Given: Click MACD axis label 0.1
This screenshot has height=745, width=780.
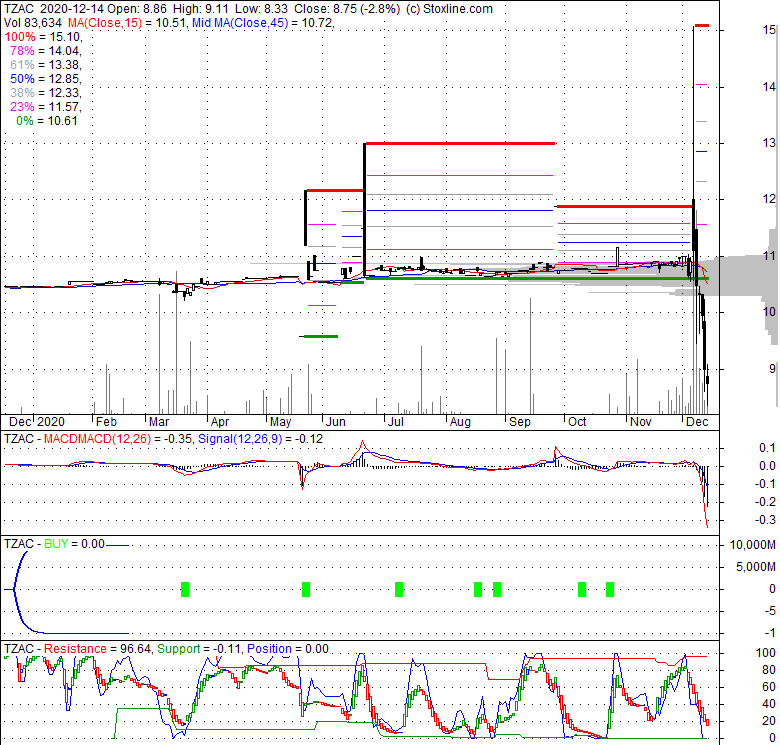Looking at the screenshot, I should (768, 448).
